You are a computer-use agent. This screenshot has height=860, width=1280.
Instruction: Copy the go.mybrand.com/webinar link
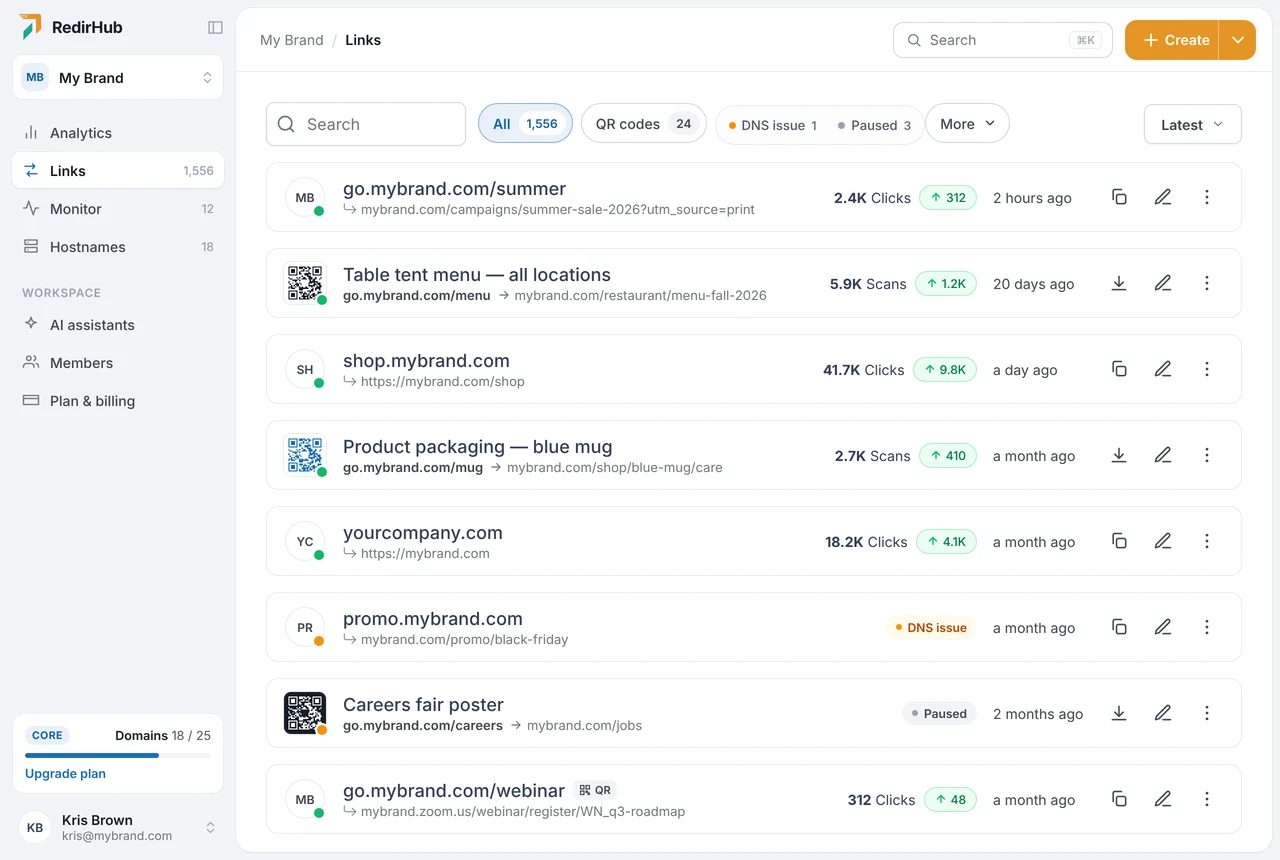1119,799
